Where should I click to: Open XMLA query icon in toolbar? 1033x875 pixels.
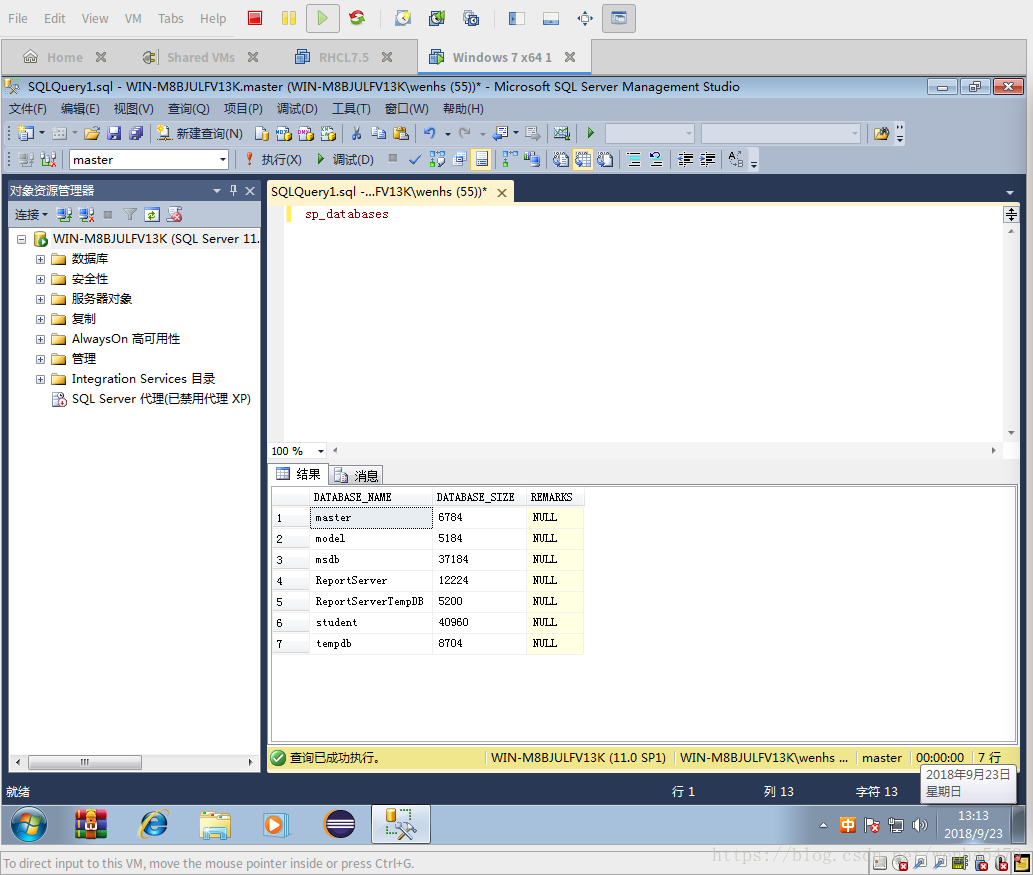[x=328, y=134]
